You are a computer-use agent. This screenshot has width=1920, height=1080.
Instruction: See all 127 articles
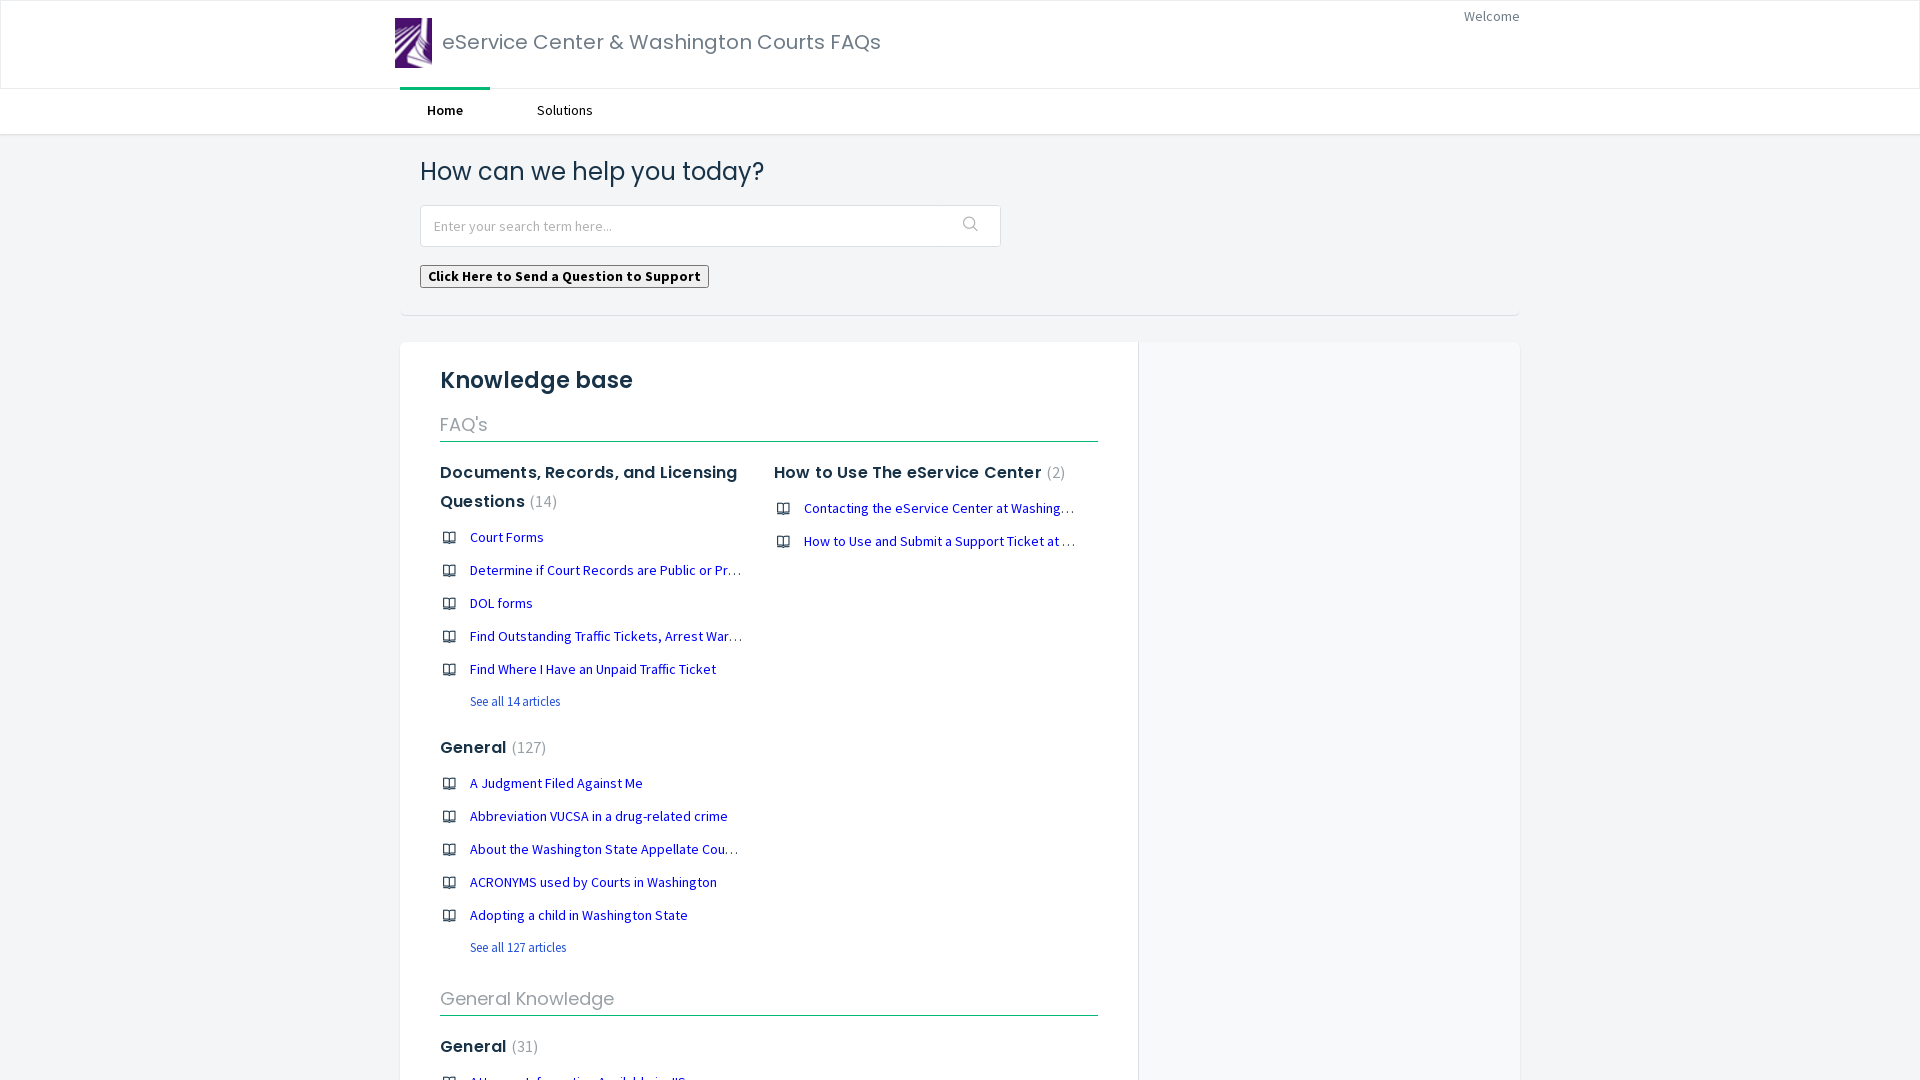click(x=518, y=947)
